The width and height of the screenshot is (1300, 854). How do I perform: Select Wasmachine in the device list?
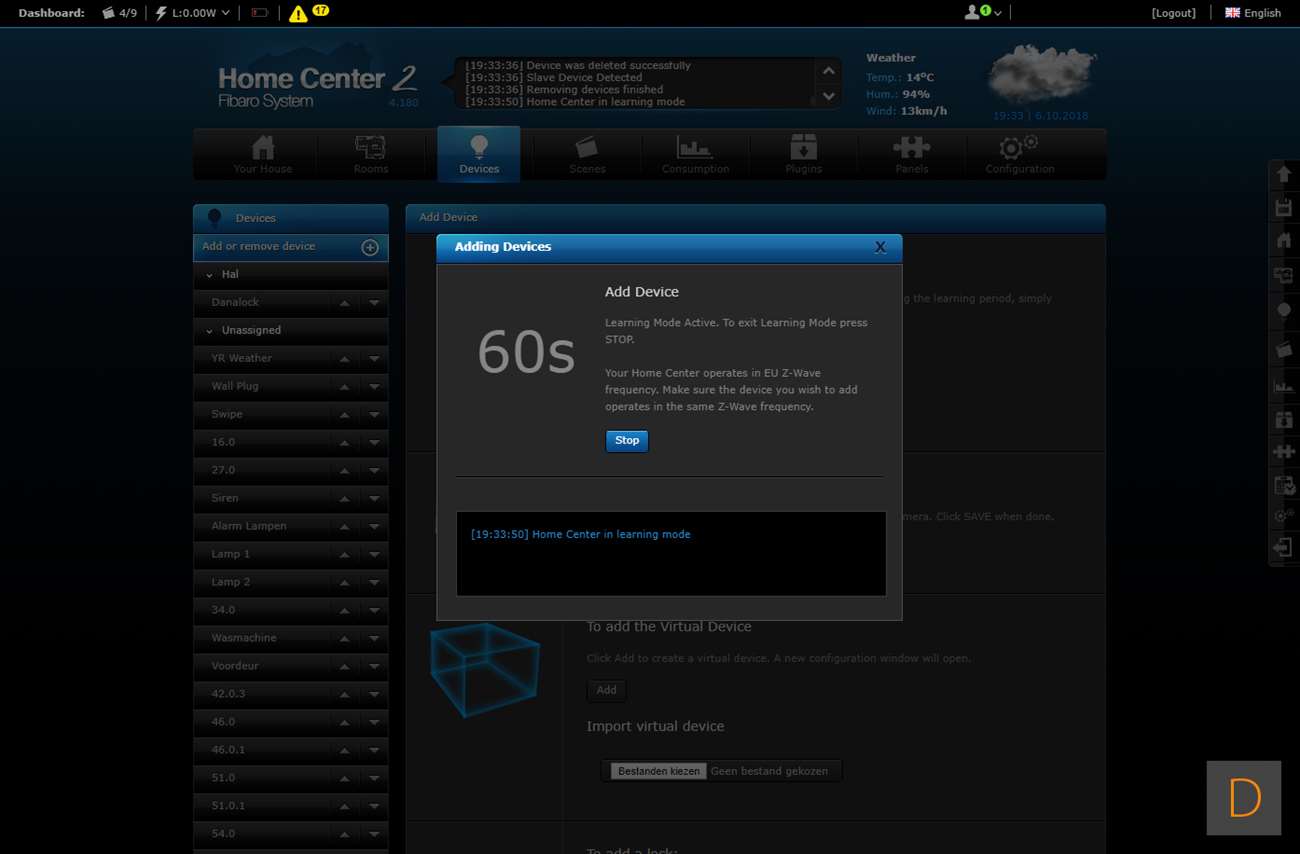[x=244, y=638]
